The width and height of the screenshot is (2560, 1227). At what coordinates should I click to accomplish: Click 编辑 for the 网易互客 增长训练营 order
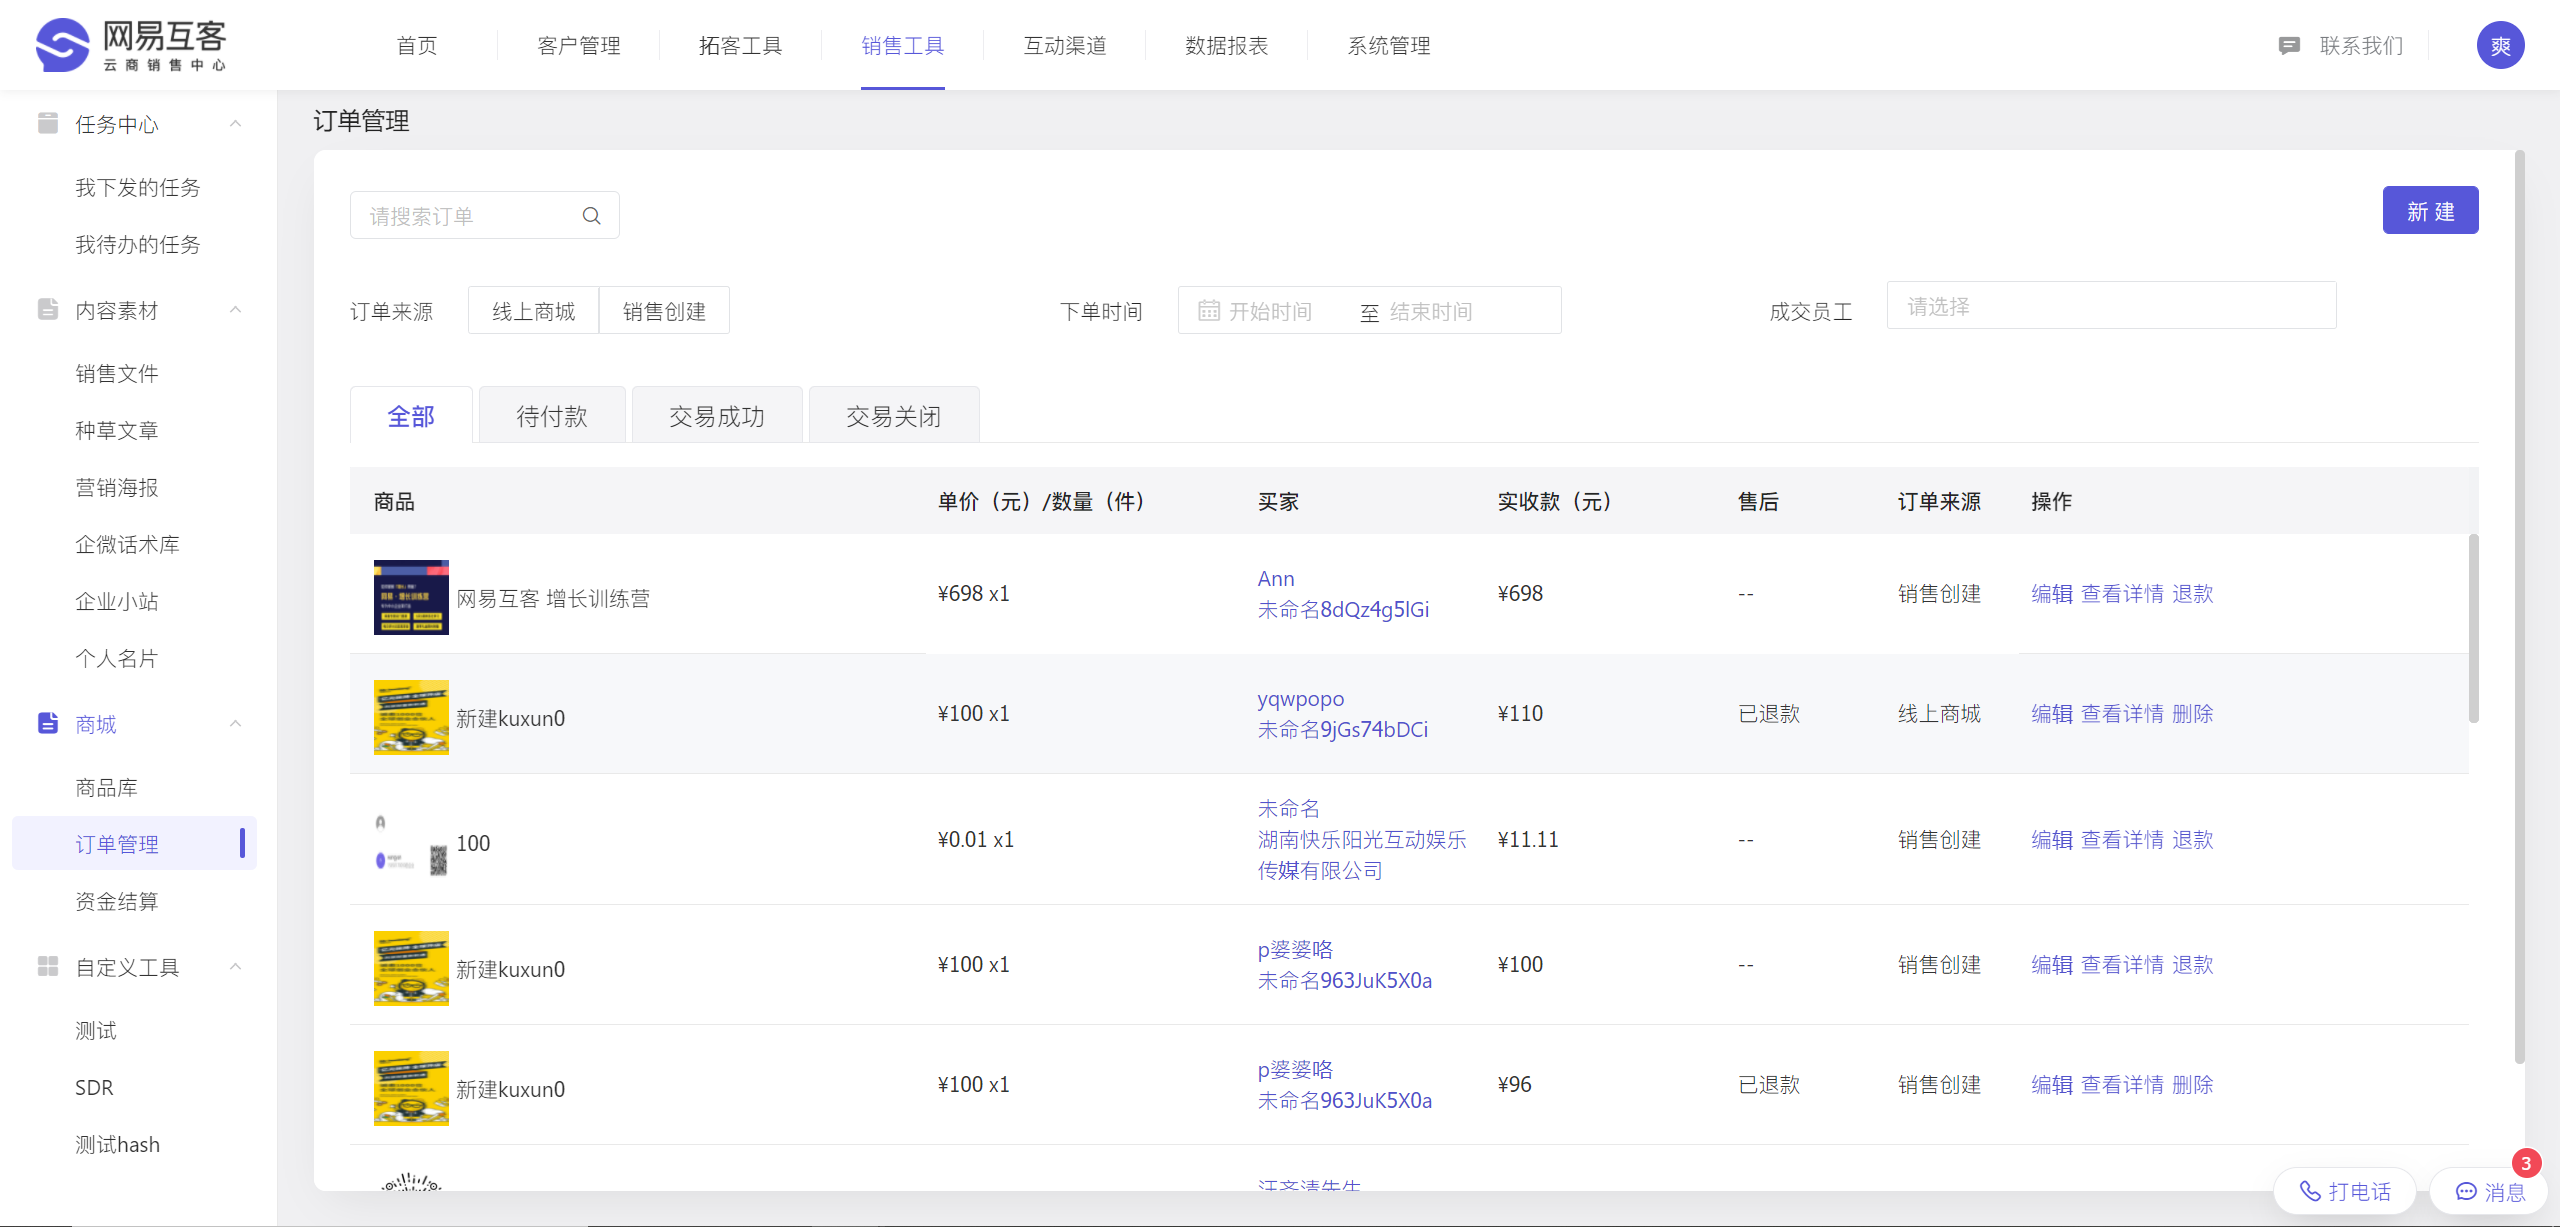[2052, 593]
